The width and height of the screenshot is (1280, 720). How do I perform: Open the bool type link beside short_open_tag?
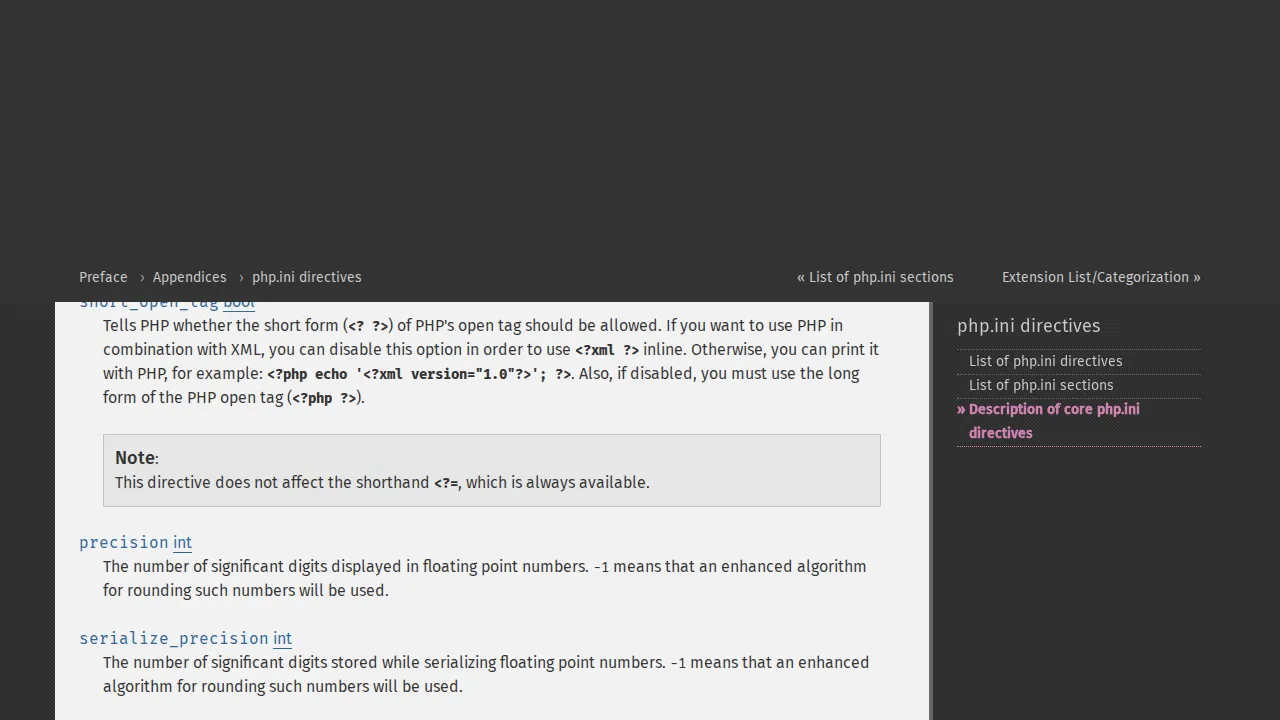(239, 302)
